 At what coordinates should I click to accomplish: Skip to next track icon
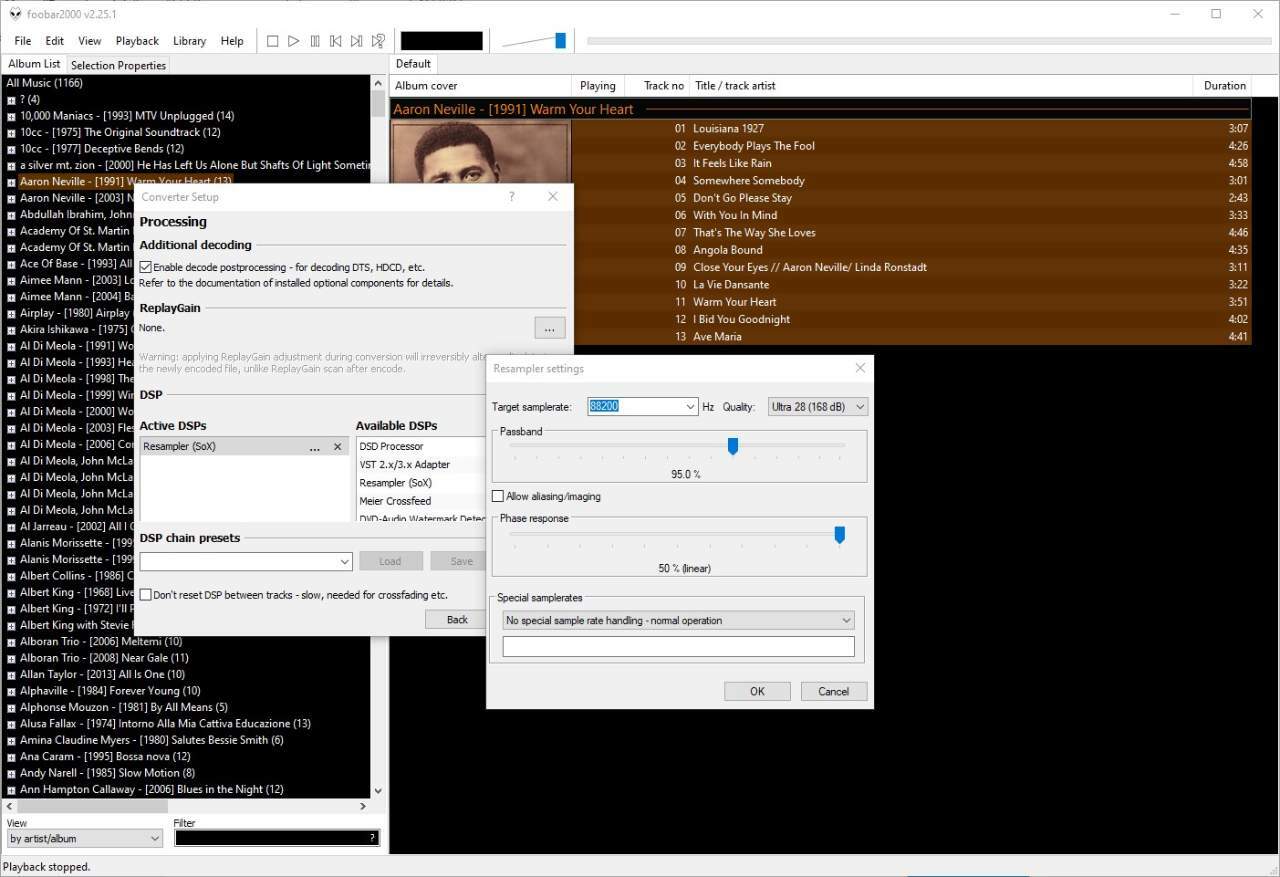tap(357, 41)
